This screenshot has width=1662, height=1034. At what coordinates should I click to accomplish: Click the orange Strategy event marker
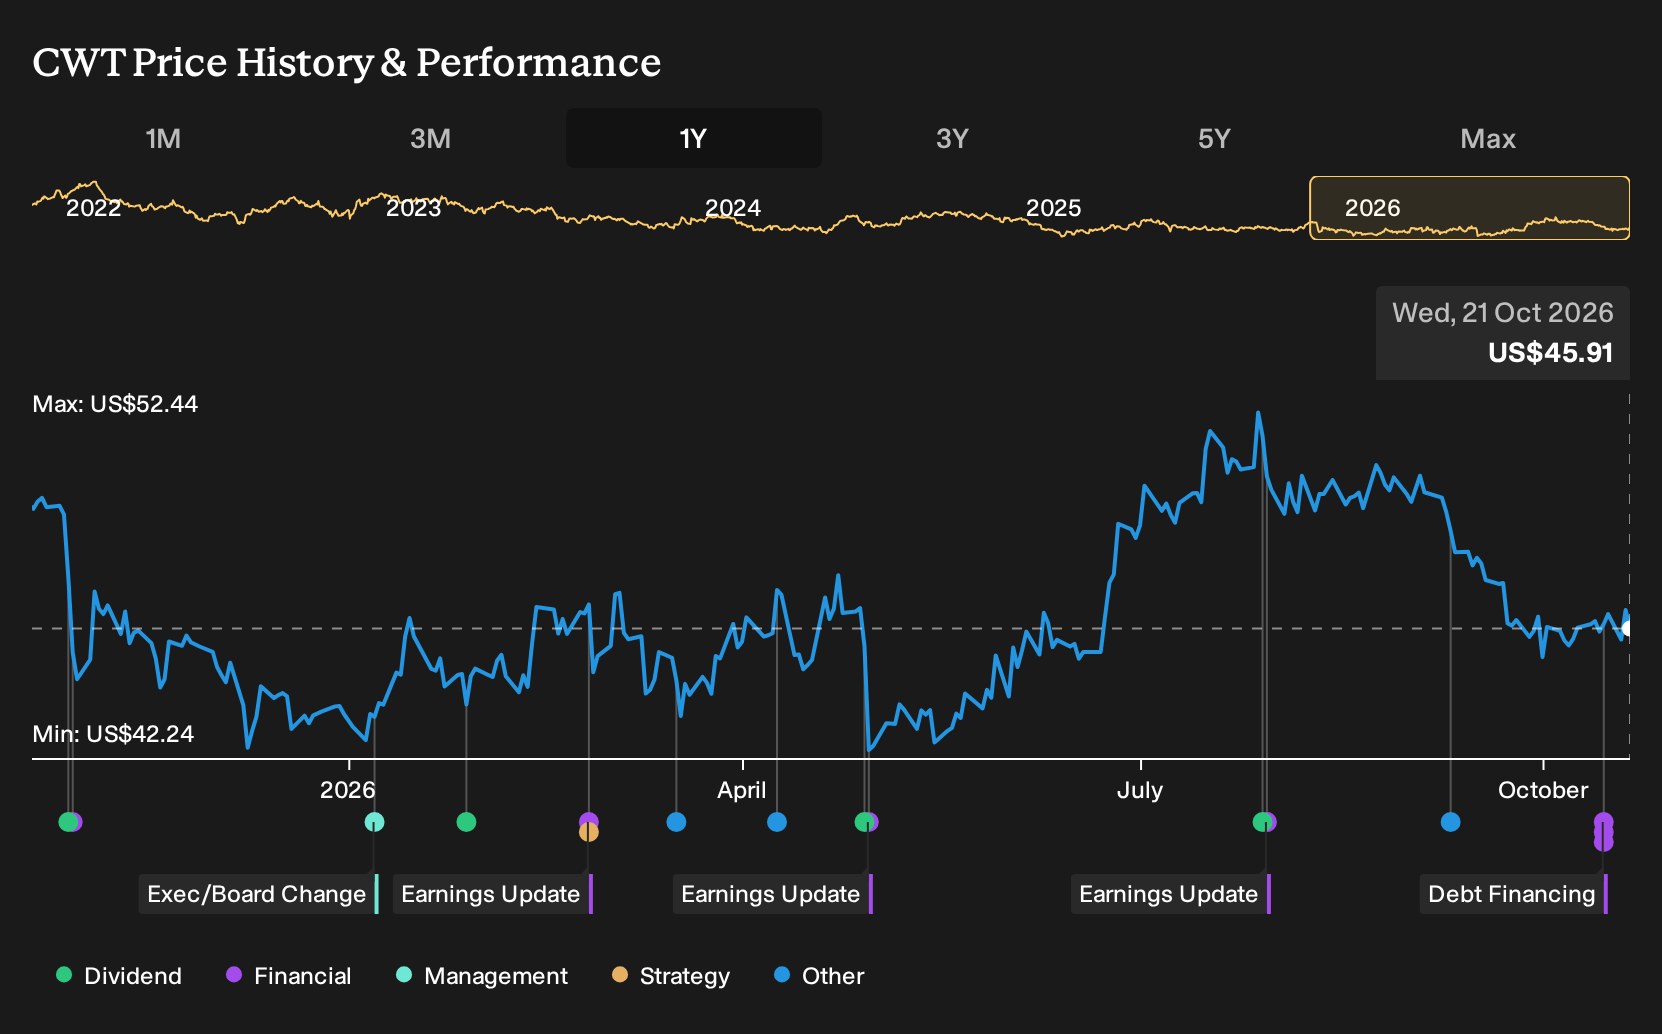click(x=589, y=832)
